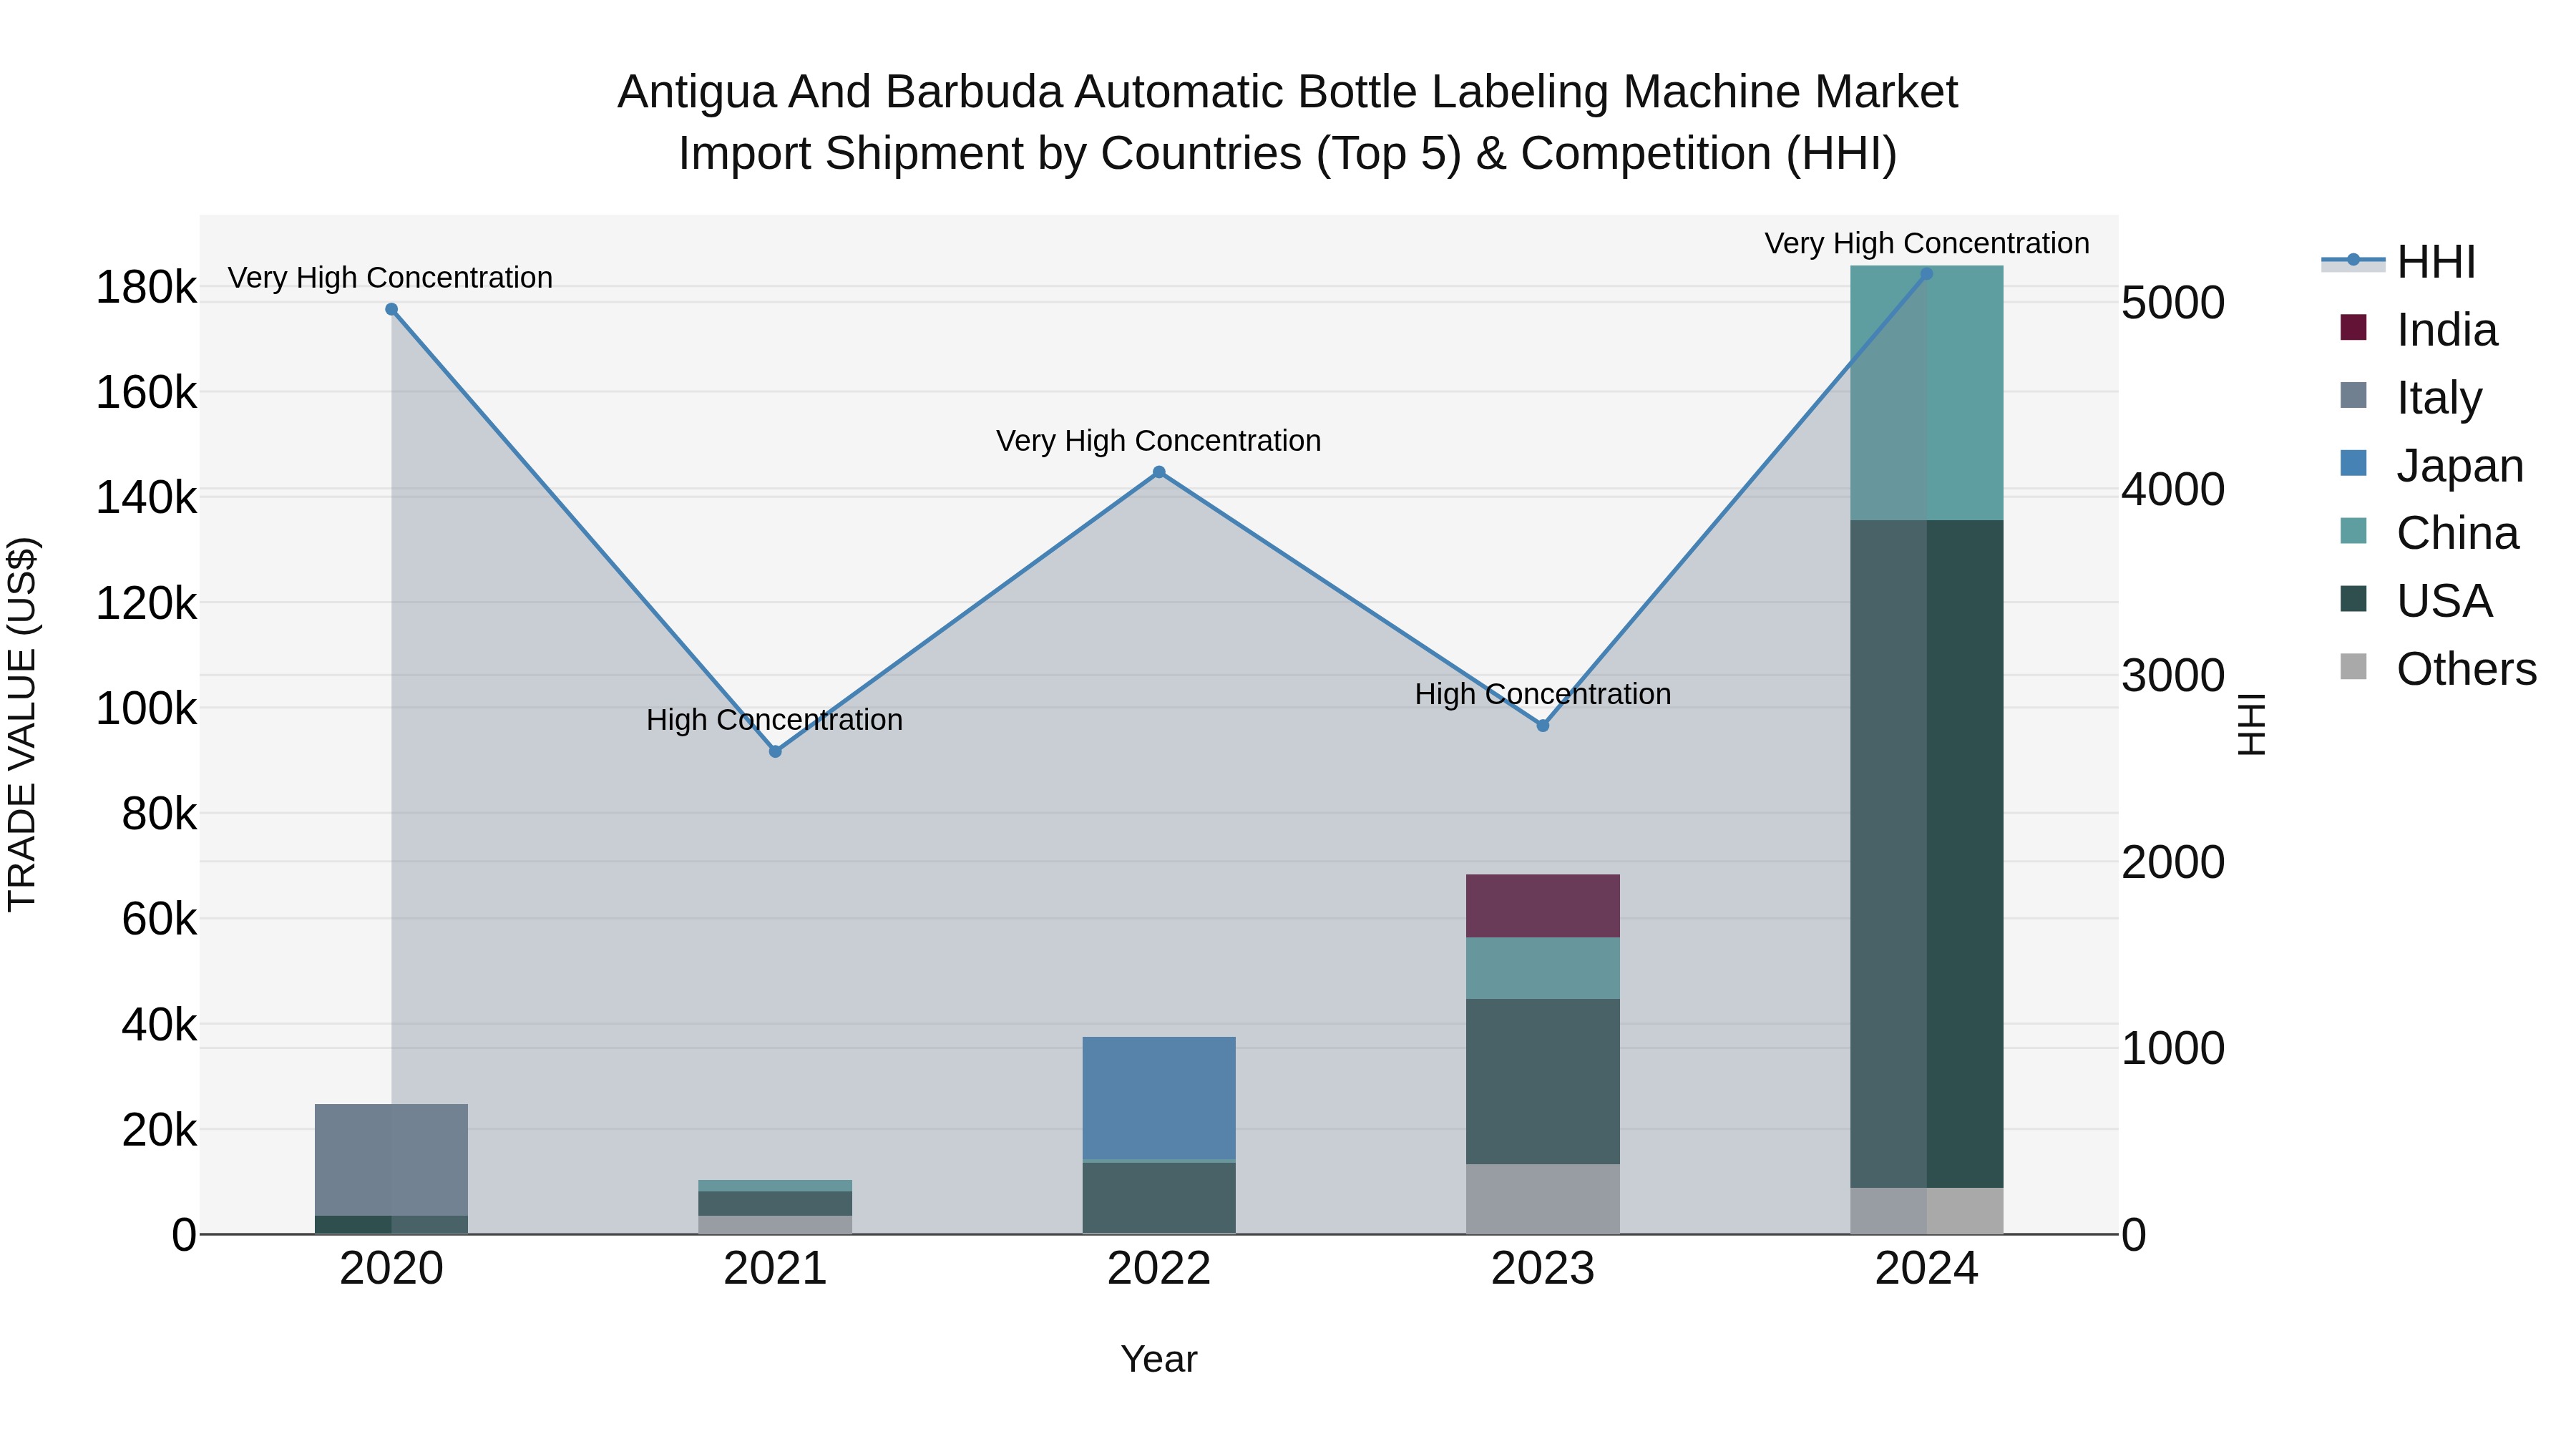Click 'Very High Concentration' annotation above 2024
The height and width of the screenshot is (1449, 2576).
(x=1927, y=243)
